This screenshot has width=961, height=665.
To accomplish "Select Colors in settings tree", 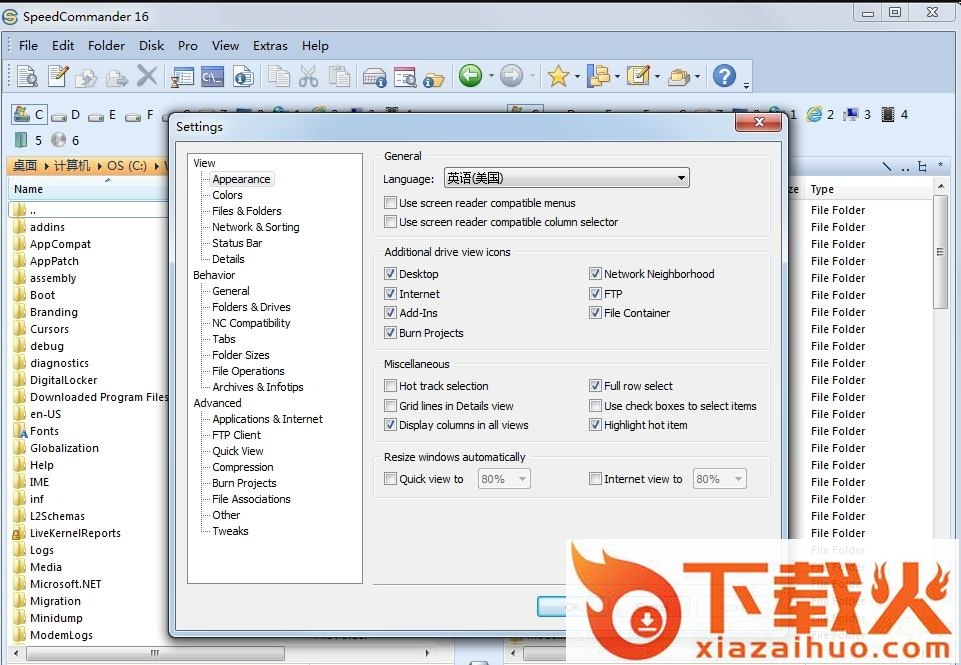I will (227, 195).
